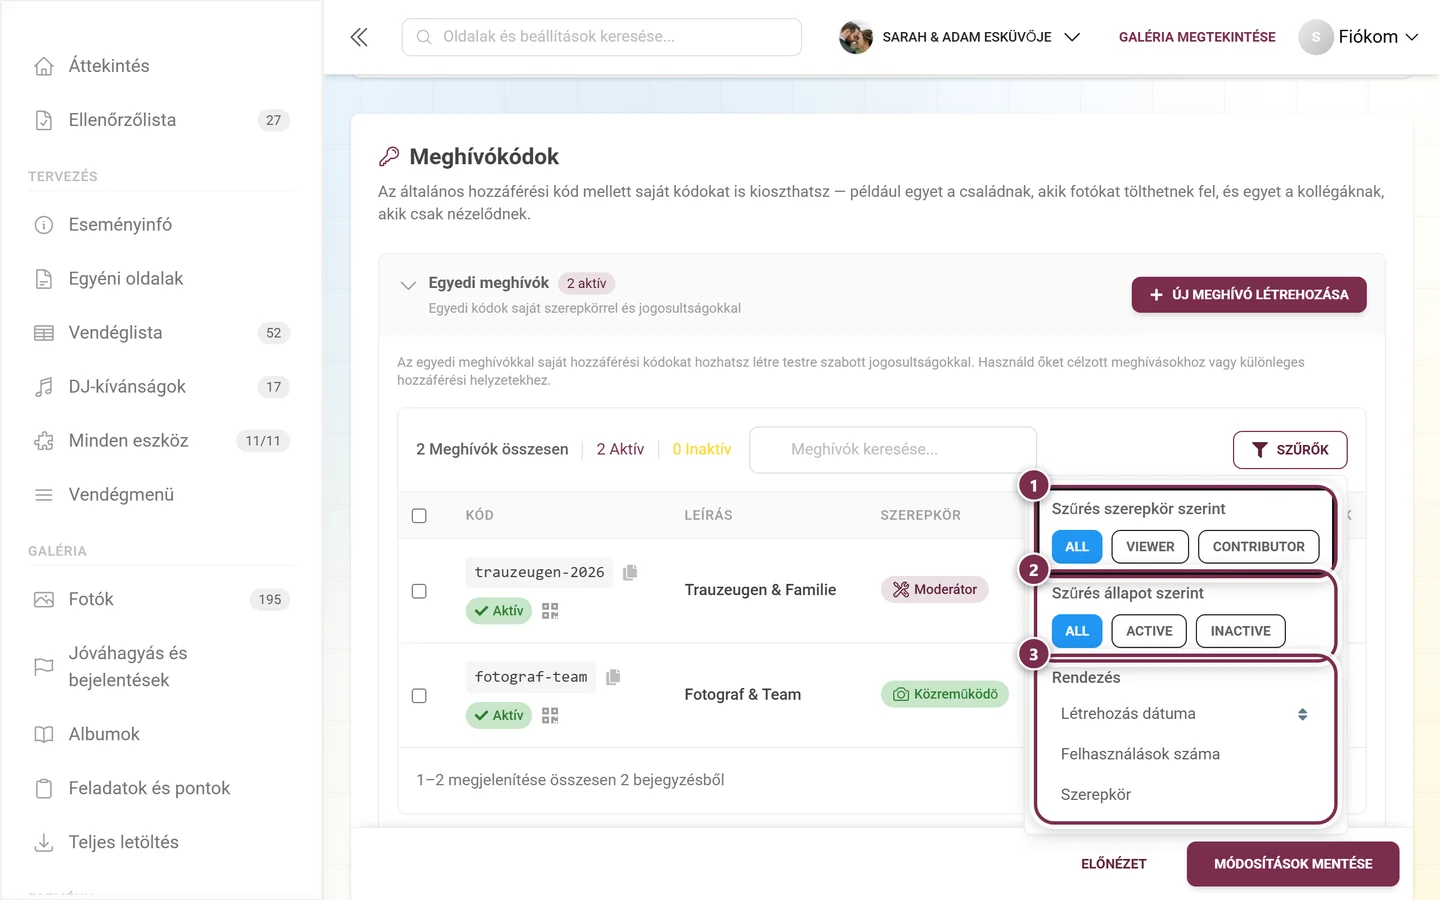Show QR code for fotograf-team
Image resolution: width=1440 pixels, height=900 pixels.
(x=550, y=715)
